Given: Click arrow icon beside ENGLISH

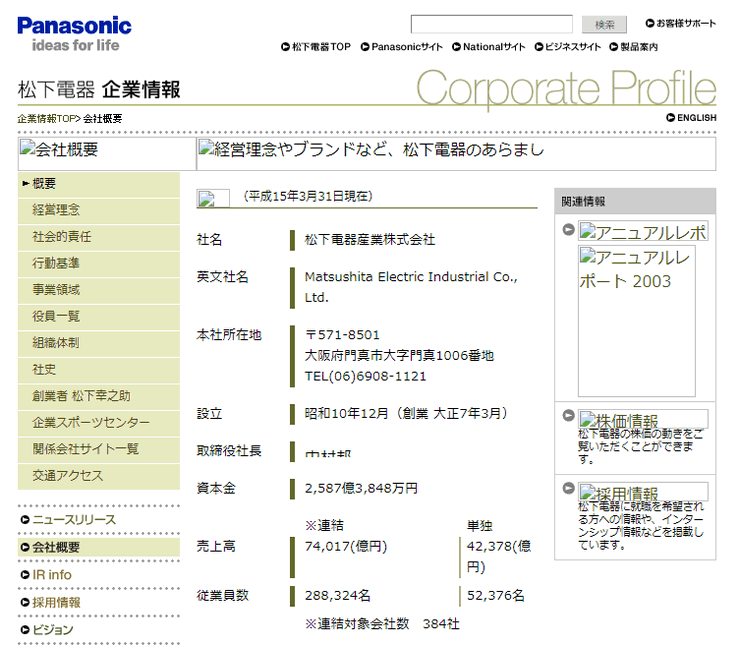Looking at the screenshot, I should tap(671, 117).
